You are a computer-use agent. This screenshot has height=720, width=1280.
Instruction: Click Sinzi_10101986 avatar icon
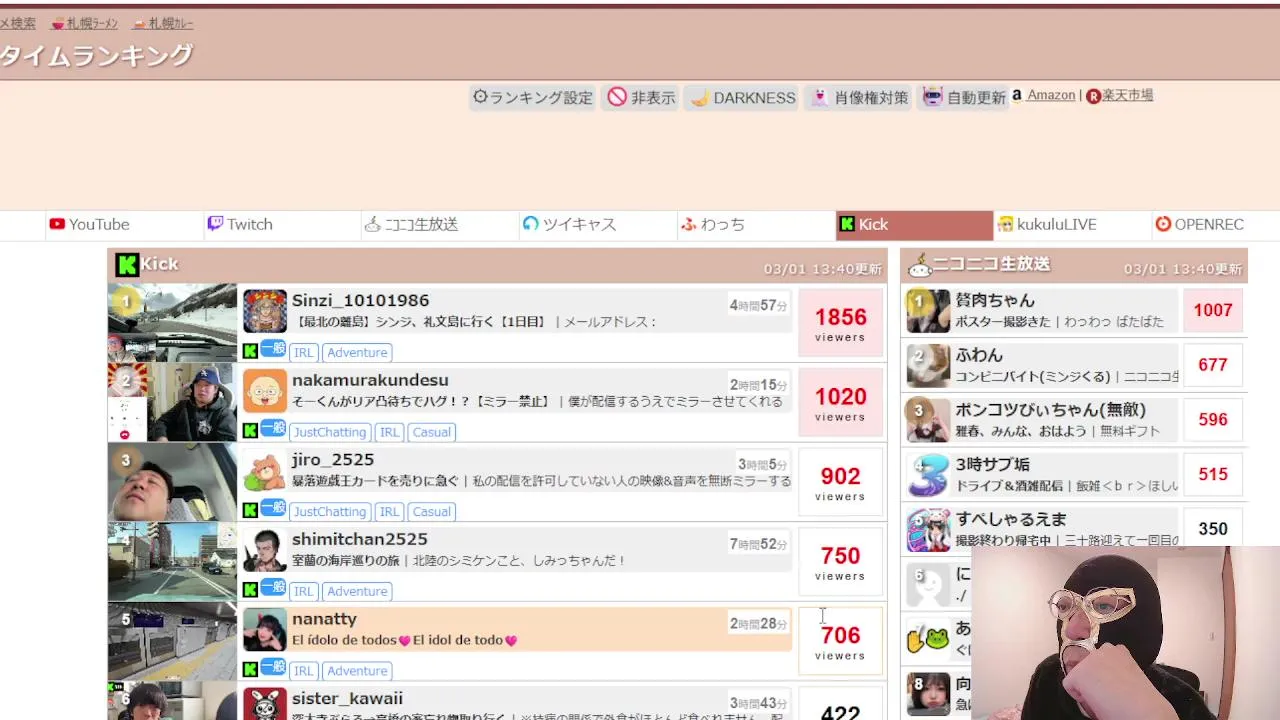pos(265,312)
